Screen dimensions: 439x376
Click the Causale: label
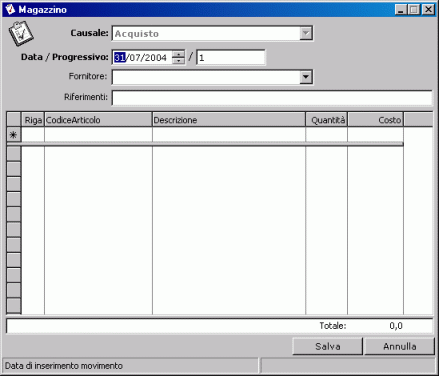(x=89, y=33)
